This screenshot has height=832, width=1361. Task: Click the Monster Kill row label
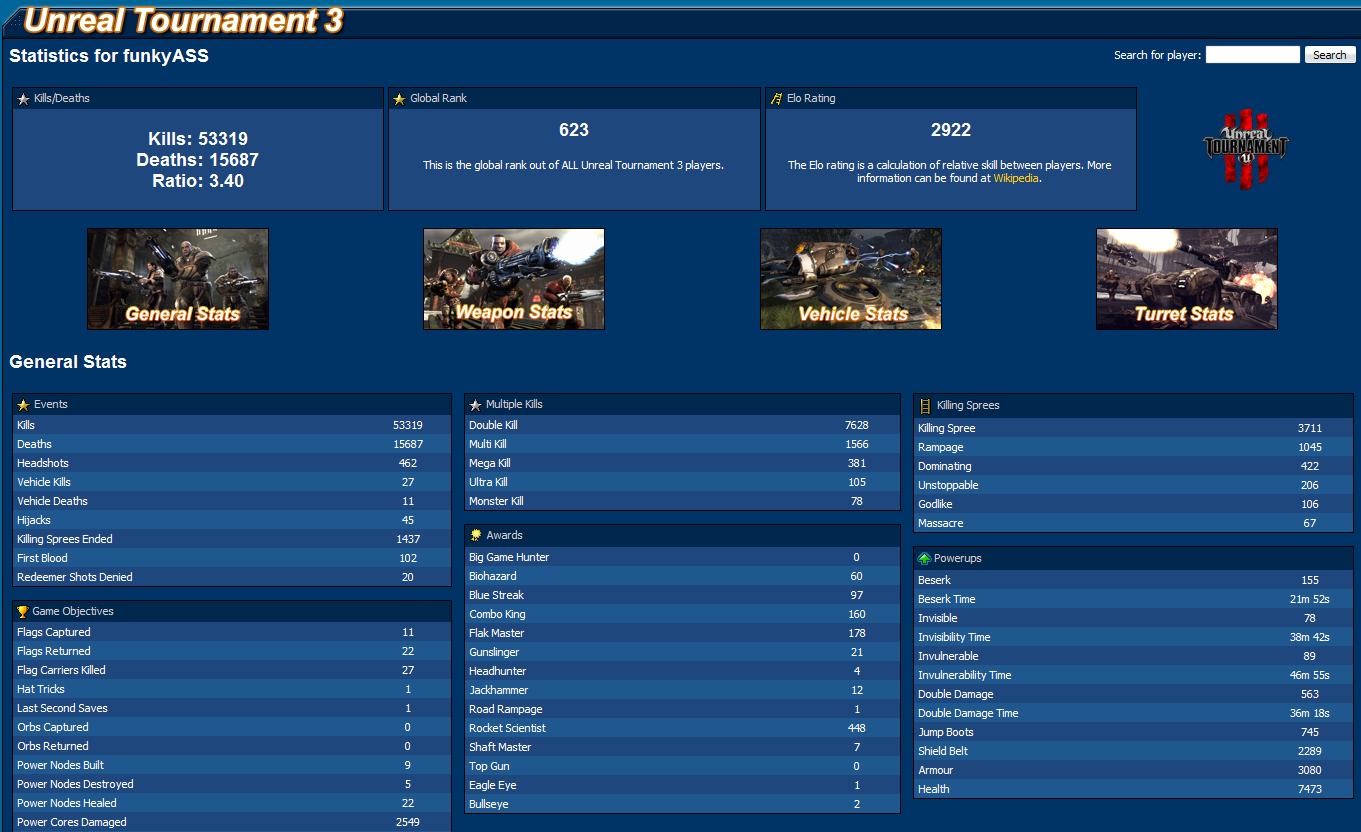coord(496,501)
